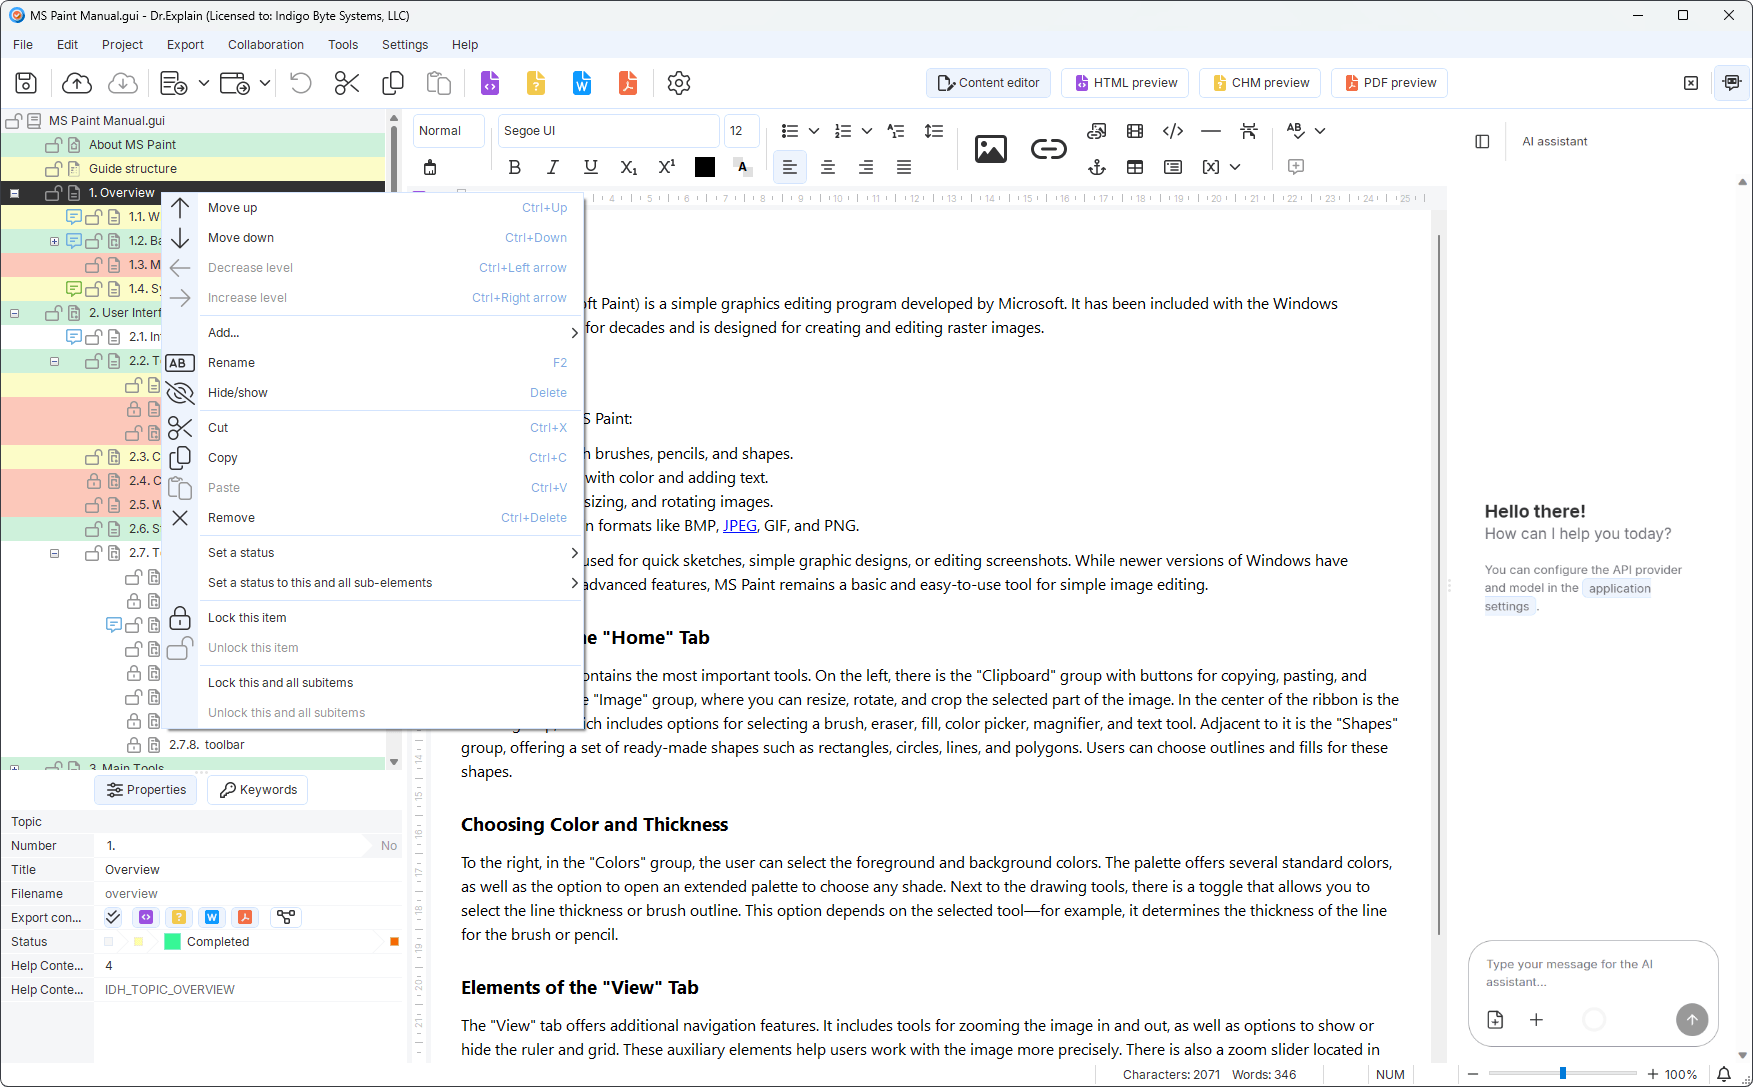Image resolution: width=1753 pixels, height=1087 pixels.
Task: Open the Collaboration menu
Action: [266, 45]
